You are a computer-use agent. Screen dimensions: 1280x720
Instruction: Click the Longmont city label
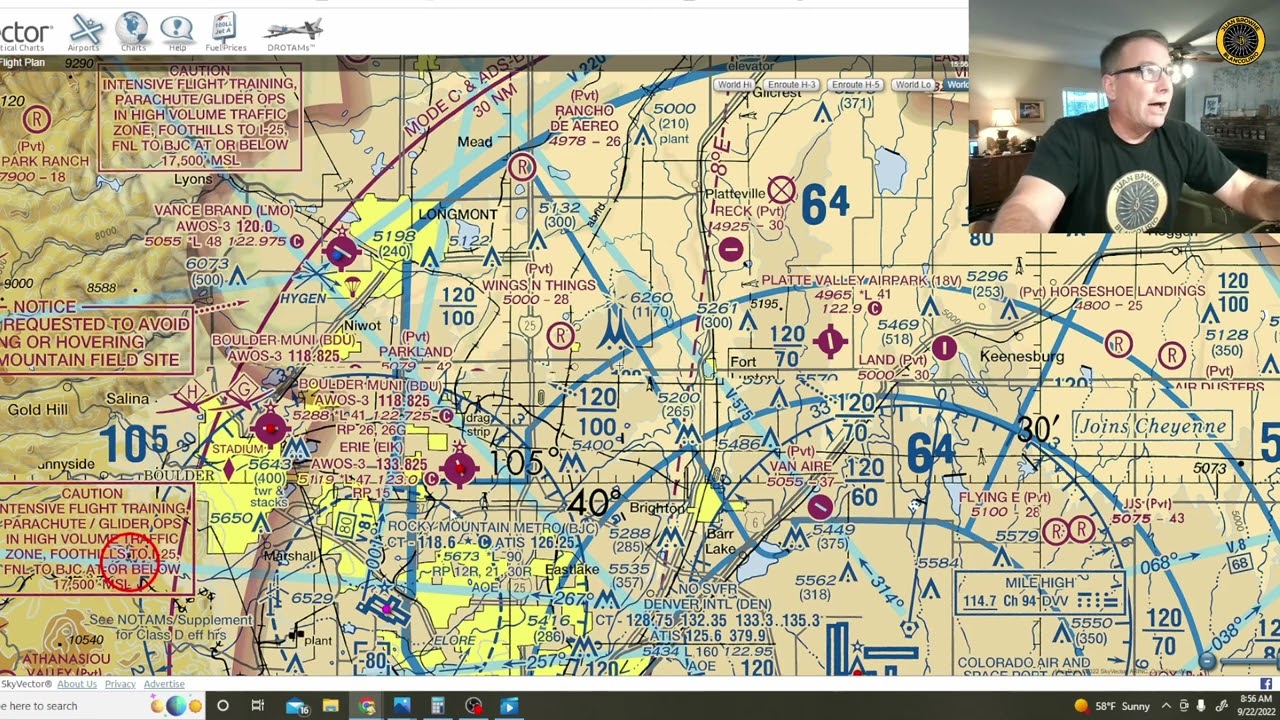pyautogui.click(x=458, y=214)
